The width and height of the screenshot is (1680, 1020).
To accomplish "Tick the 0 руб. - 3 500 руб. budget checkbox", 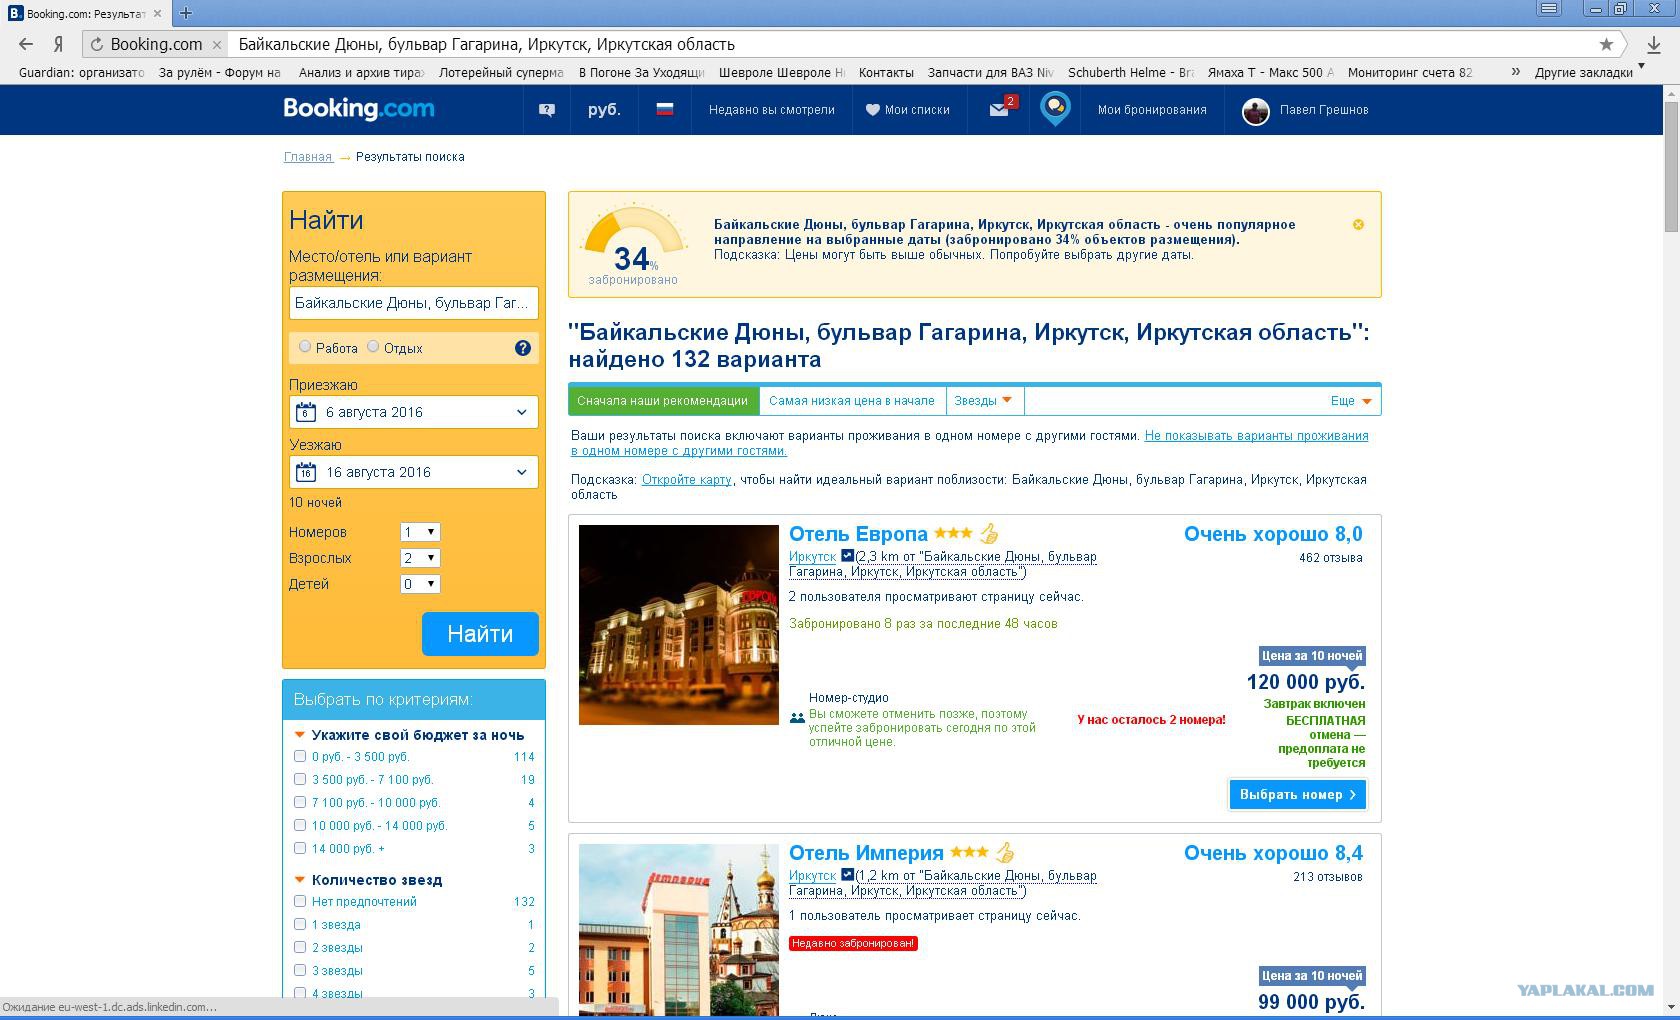I will pyautogui.click(x=300, y=756).
